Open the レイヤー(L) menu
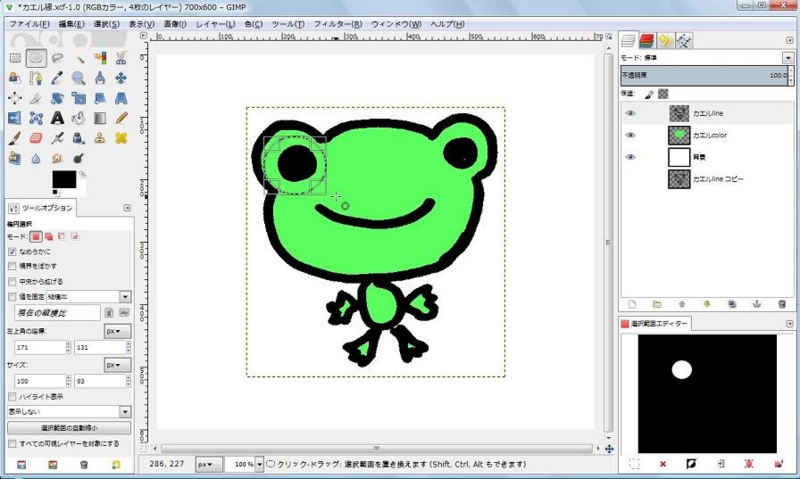Image resolution: width=800 pixels, height=479 pixels. (x=216, y=24)
